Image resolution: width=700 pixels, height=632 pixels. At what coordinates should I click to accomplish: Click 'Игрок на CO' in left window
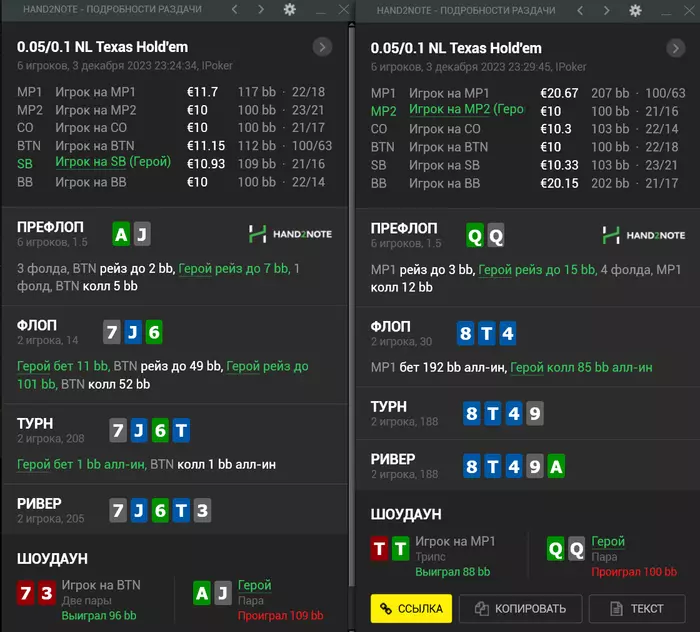pyautogui.click(x=91, y=128)
